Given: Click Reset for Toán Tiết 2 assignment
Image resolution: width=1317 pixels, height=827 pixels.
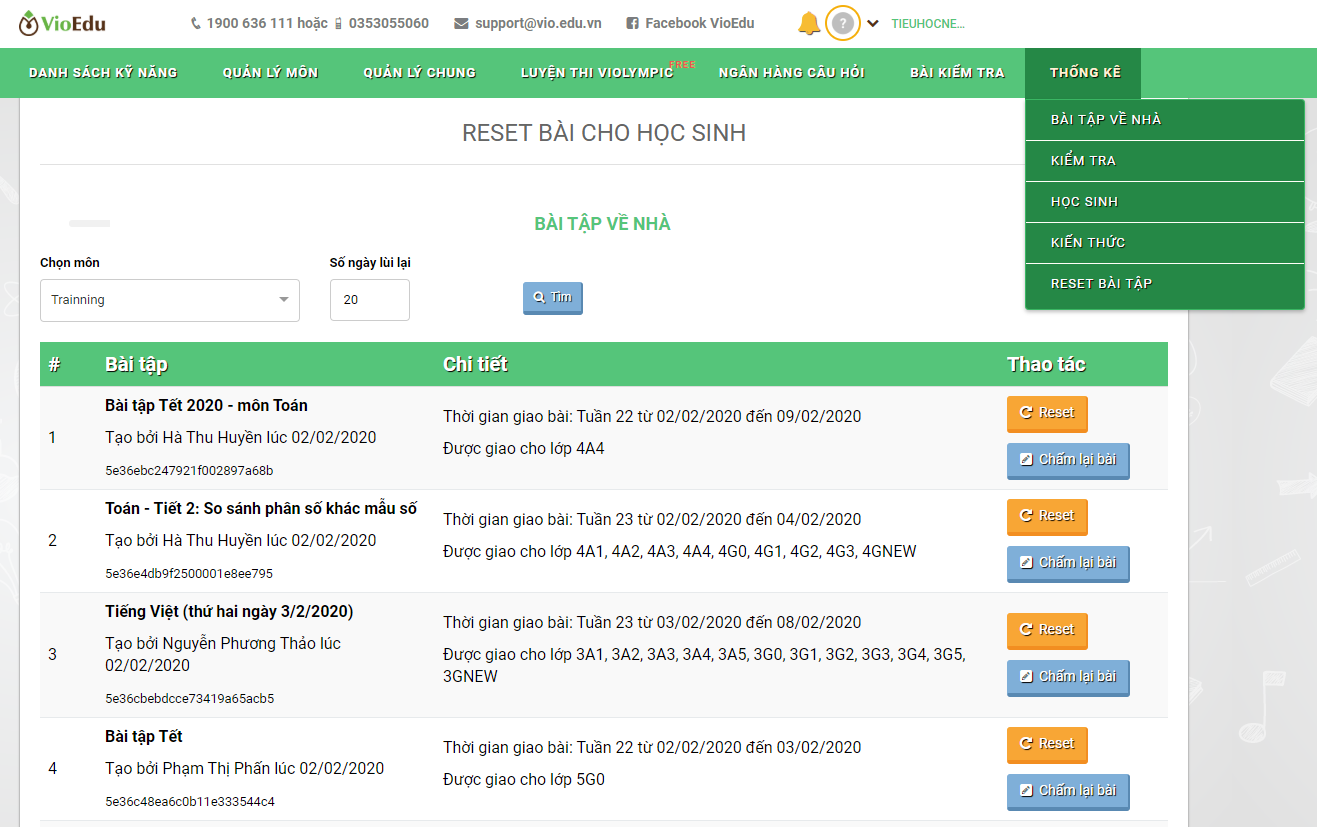Looking at the screenshot, I should (x=1046, y=516).
